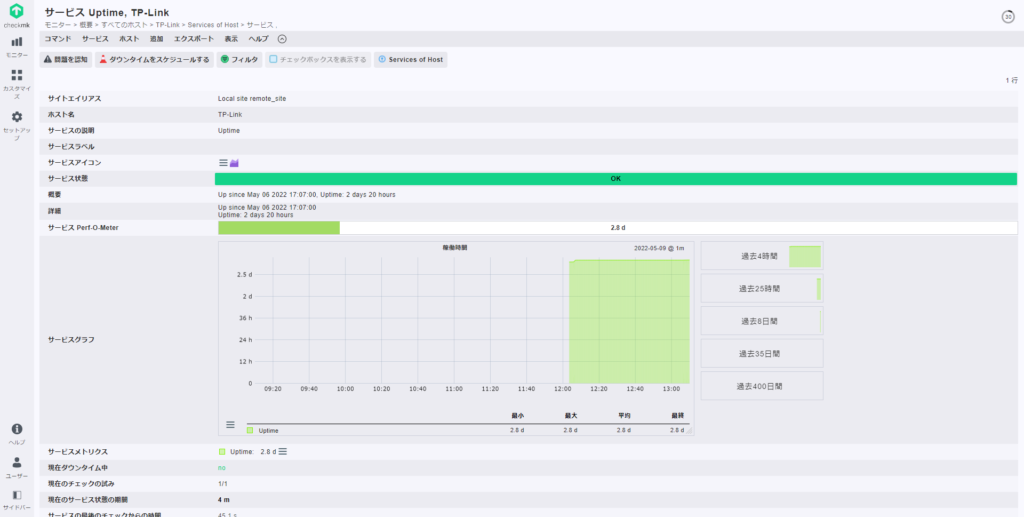The height and width of the screenshot is (517, 1024).
Task: Select the 過去400日間 graph thumbnail
Action: tap(762, 386)
